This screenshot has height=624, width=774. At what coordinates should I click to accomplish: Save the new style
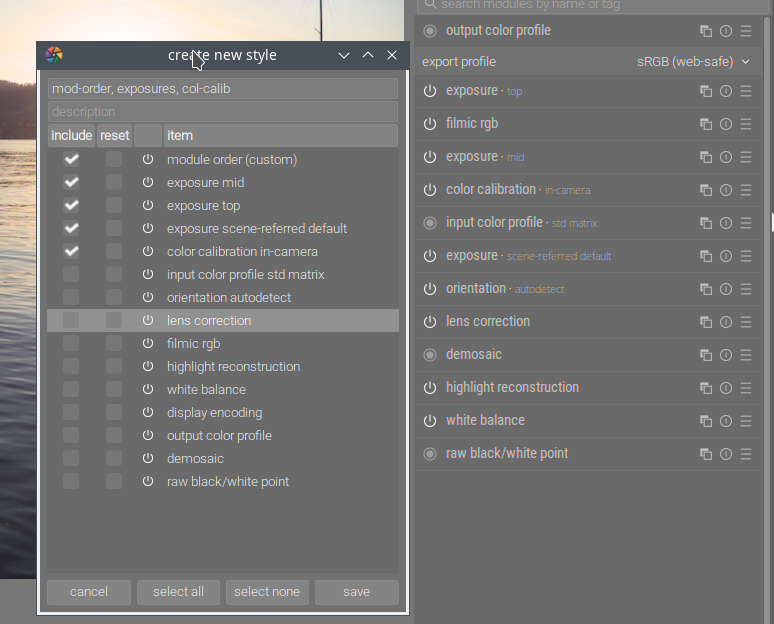click(x=356, y=592)
